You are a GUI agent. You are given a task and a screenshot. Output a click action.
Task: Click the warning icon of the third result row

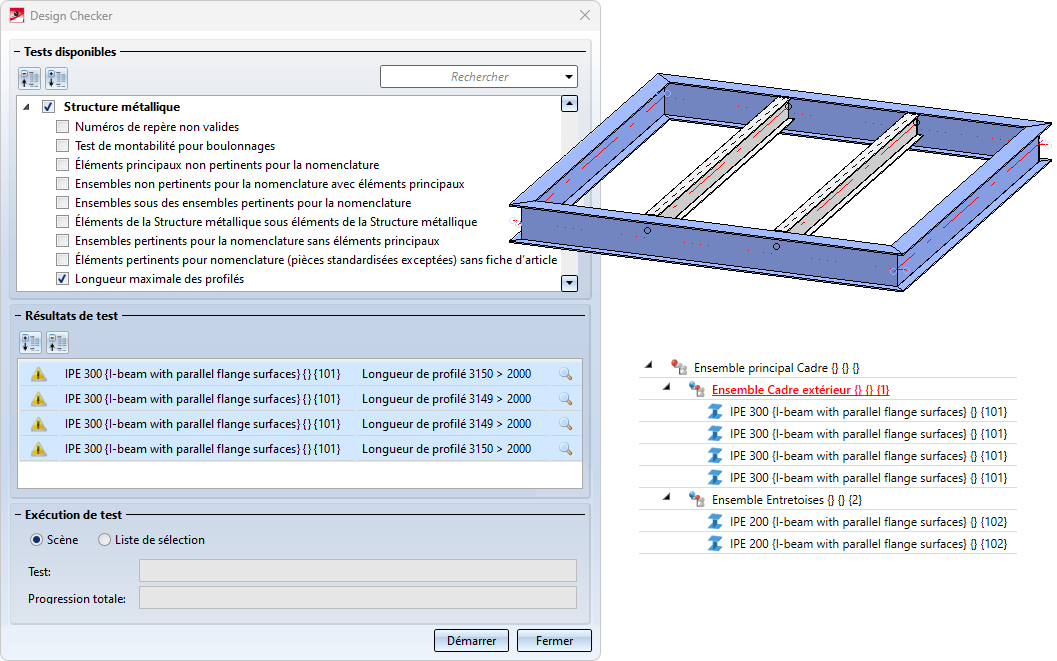click(x=39, y=424)
